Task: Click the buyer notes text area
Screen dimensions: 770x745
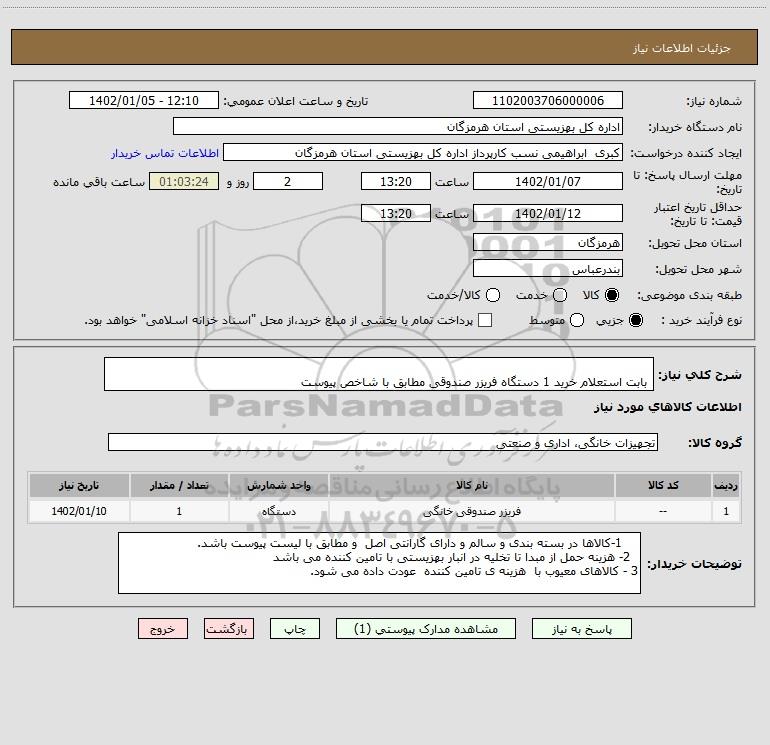Action: (379, 563)
